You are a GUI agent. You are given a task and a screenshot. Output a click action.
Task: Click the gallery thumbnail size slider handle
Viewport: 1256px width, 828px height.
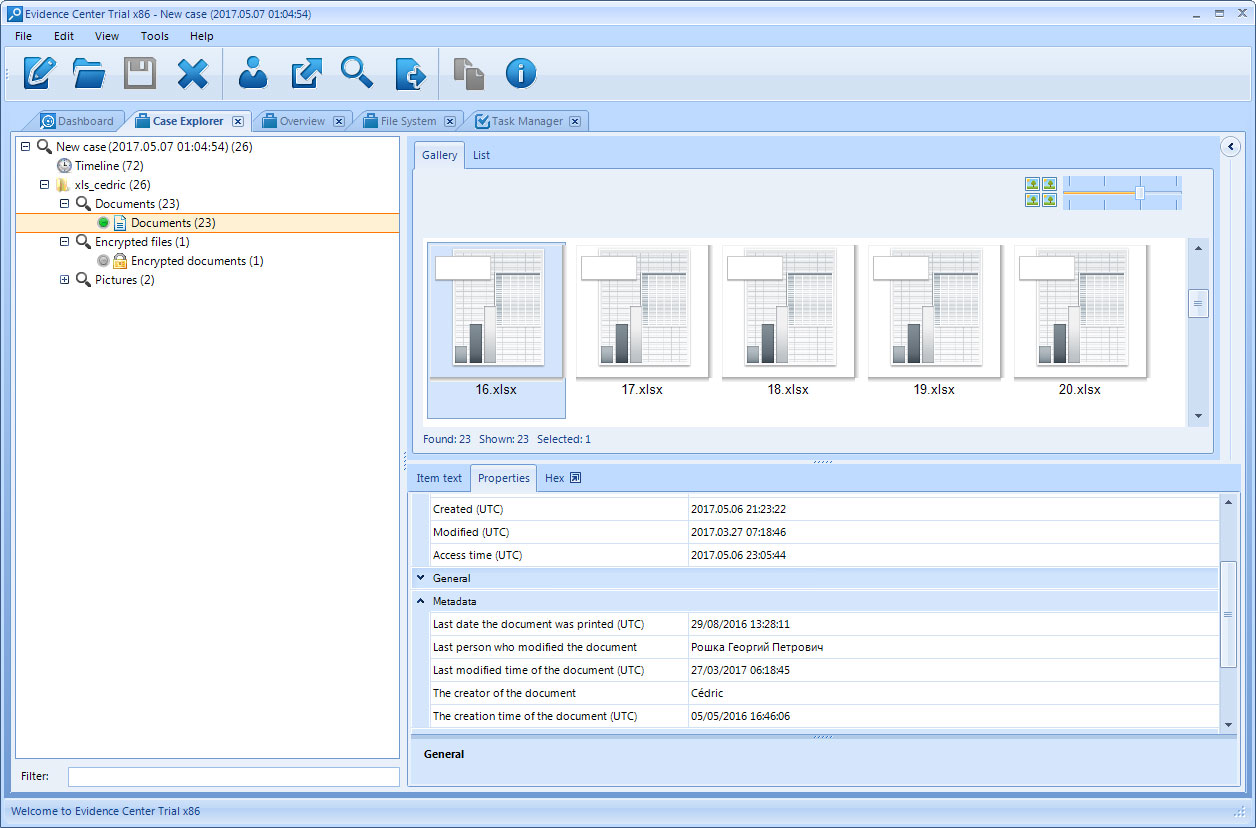pyautogui.click(x=1140, y=192)
